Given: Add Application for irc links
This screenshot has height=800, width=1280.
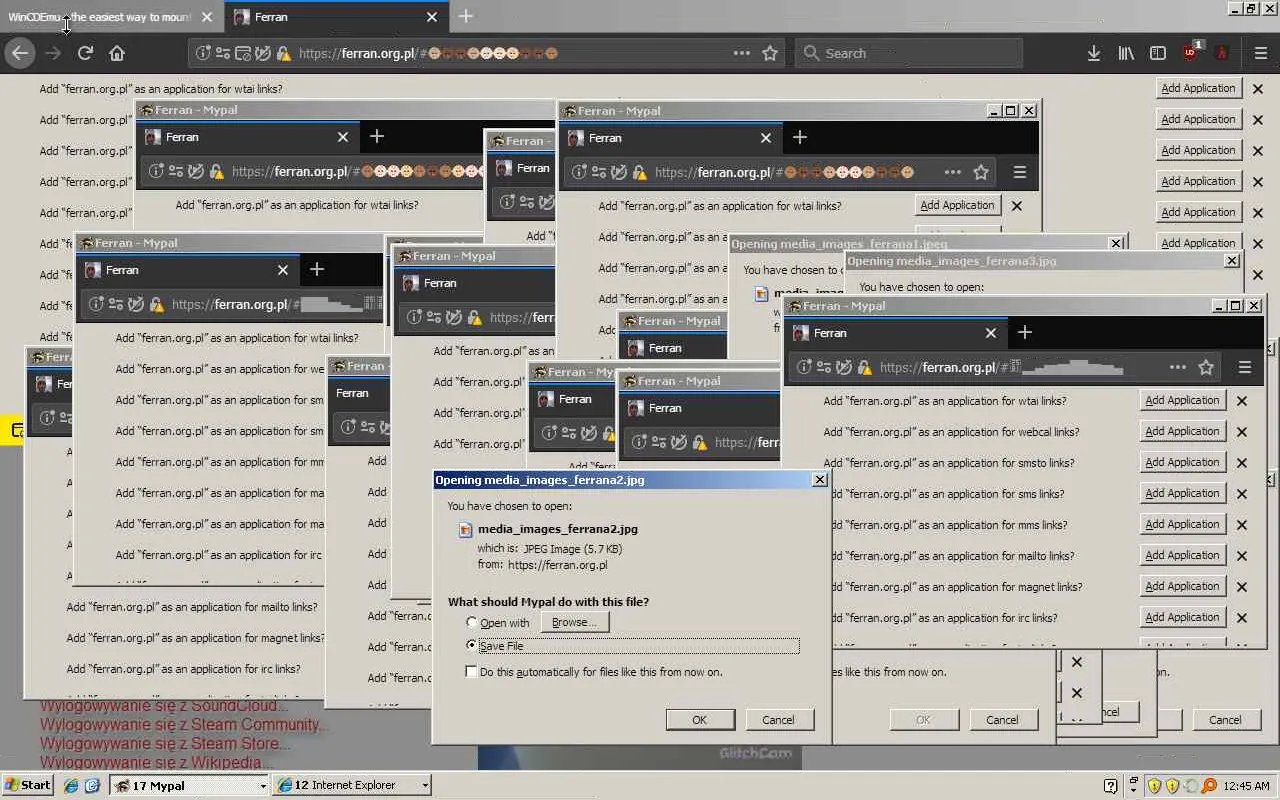Looking at the screenshot, I should coord(1182,618).
